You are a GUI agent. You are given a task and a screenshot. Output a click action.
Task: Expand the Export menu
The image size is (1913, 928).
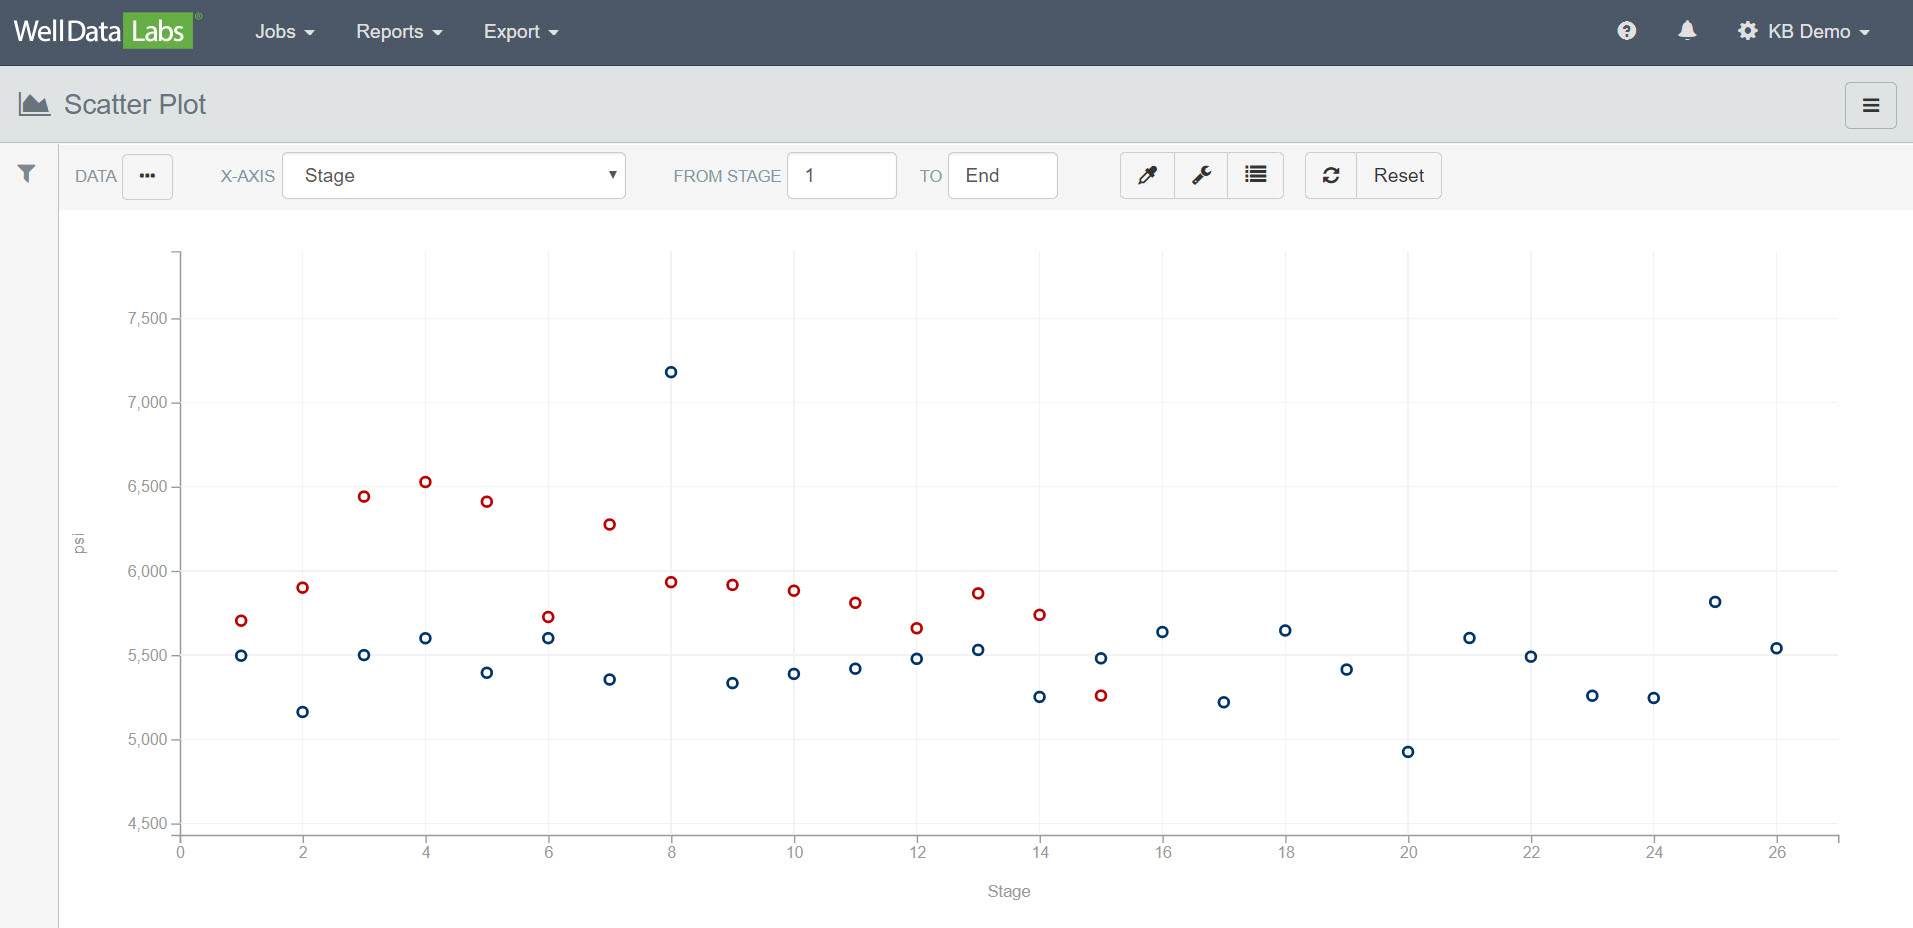point(520,32)
